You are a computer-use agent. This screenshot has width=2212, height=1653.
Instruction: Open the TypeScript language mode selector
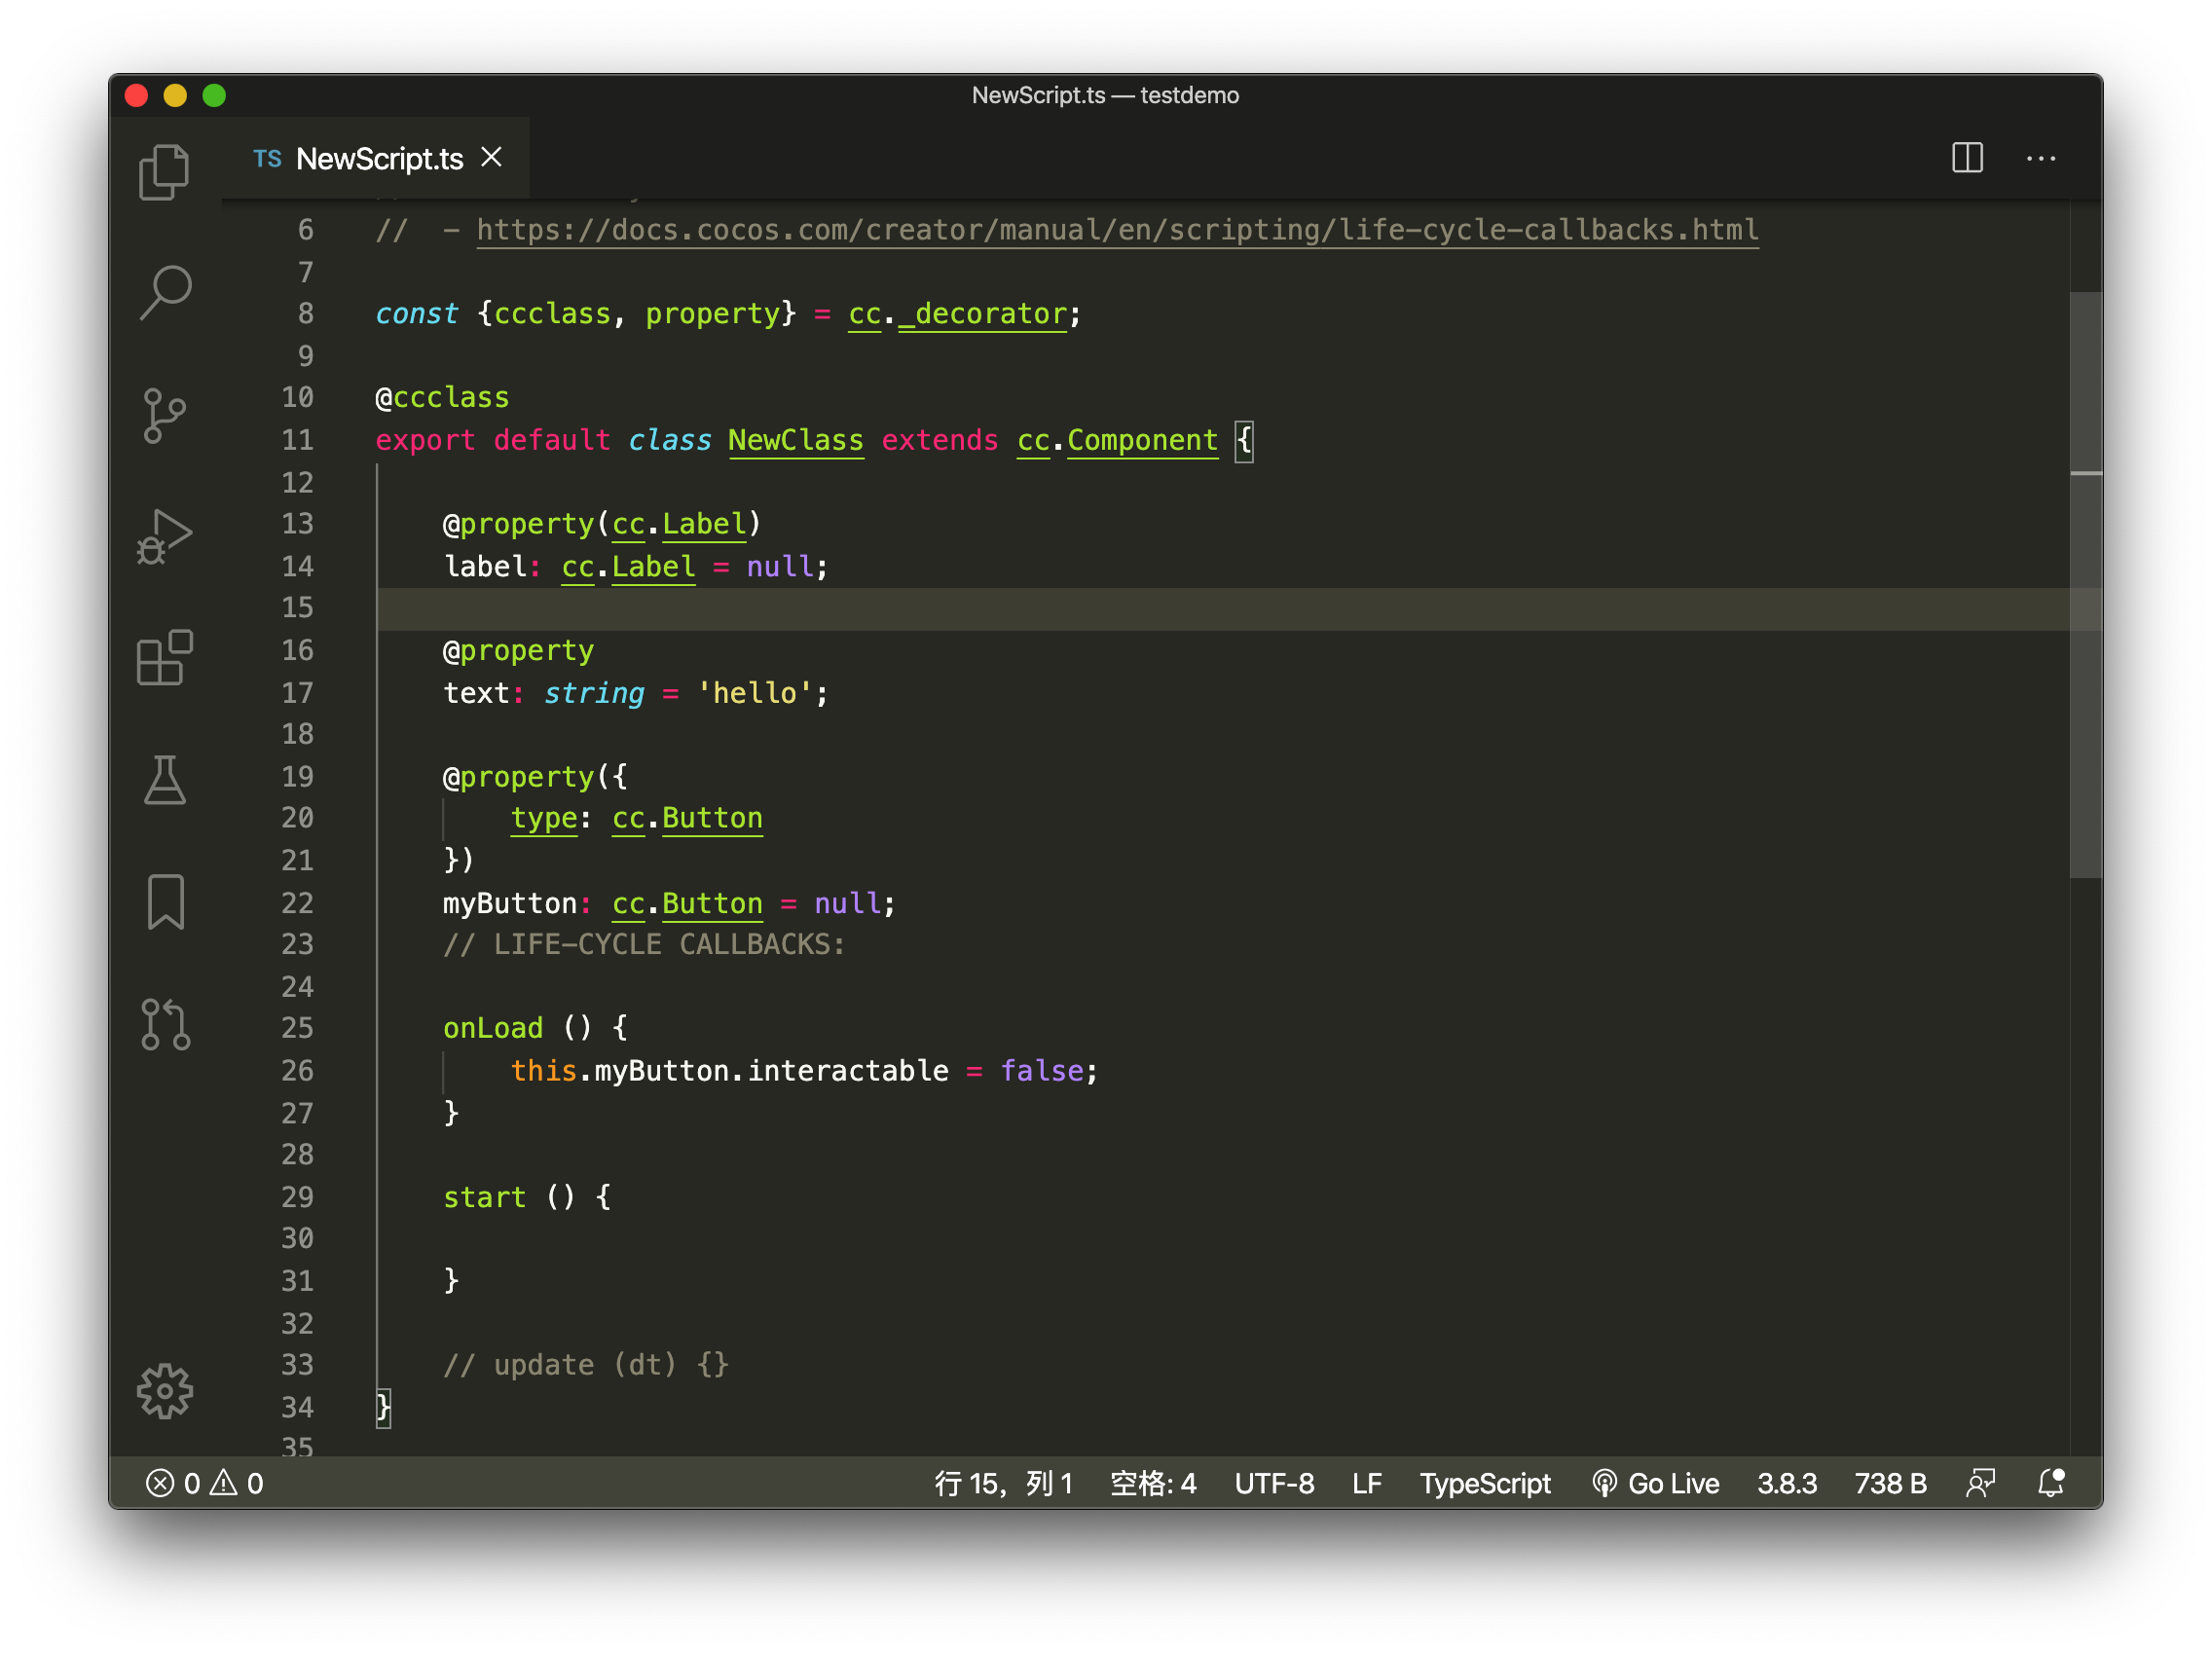[x=1484, y=1483]
